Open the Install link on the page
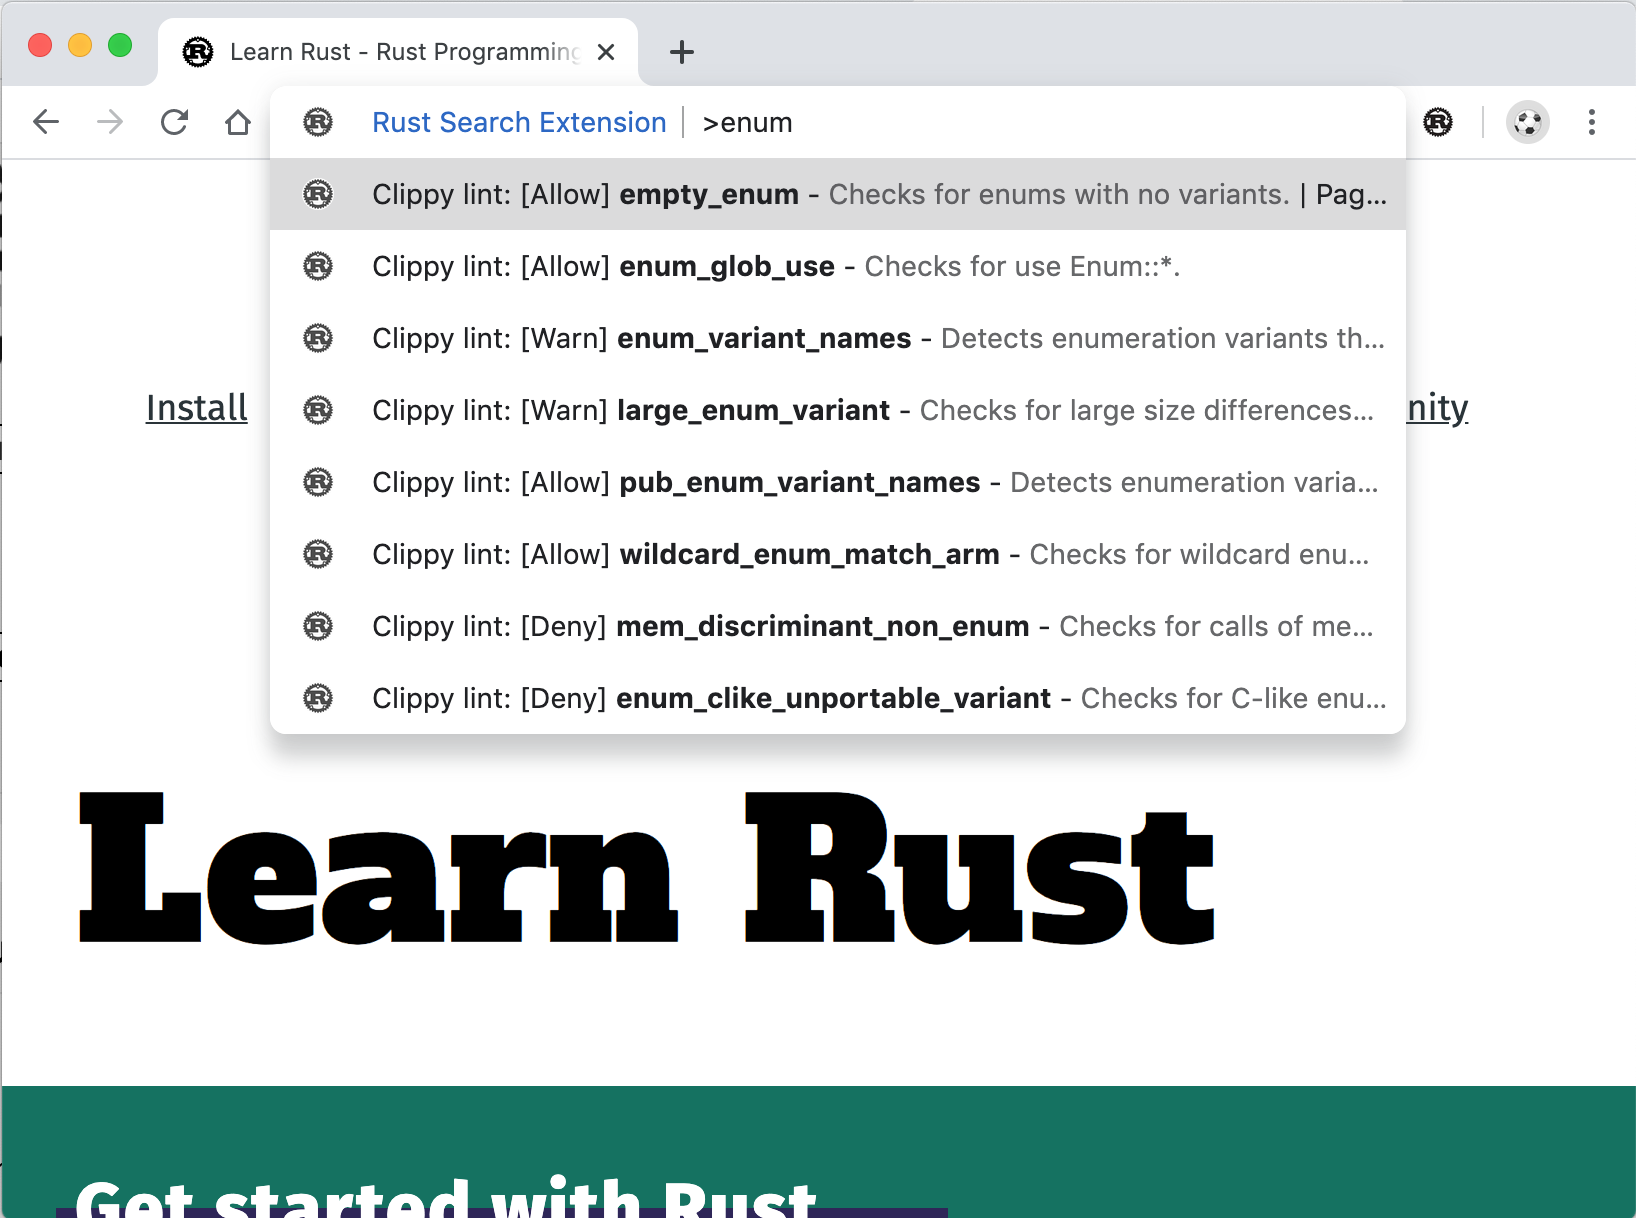This screenshot has width=1636, height=1218. (197, 408)
